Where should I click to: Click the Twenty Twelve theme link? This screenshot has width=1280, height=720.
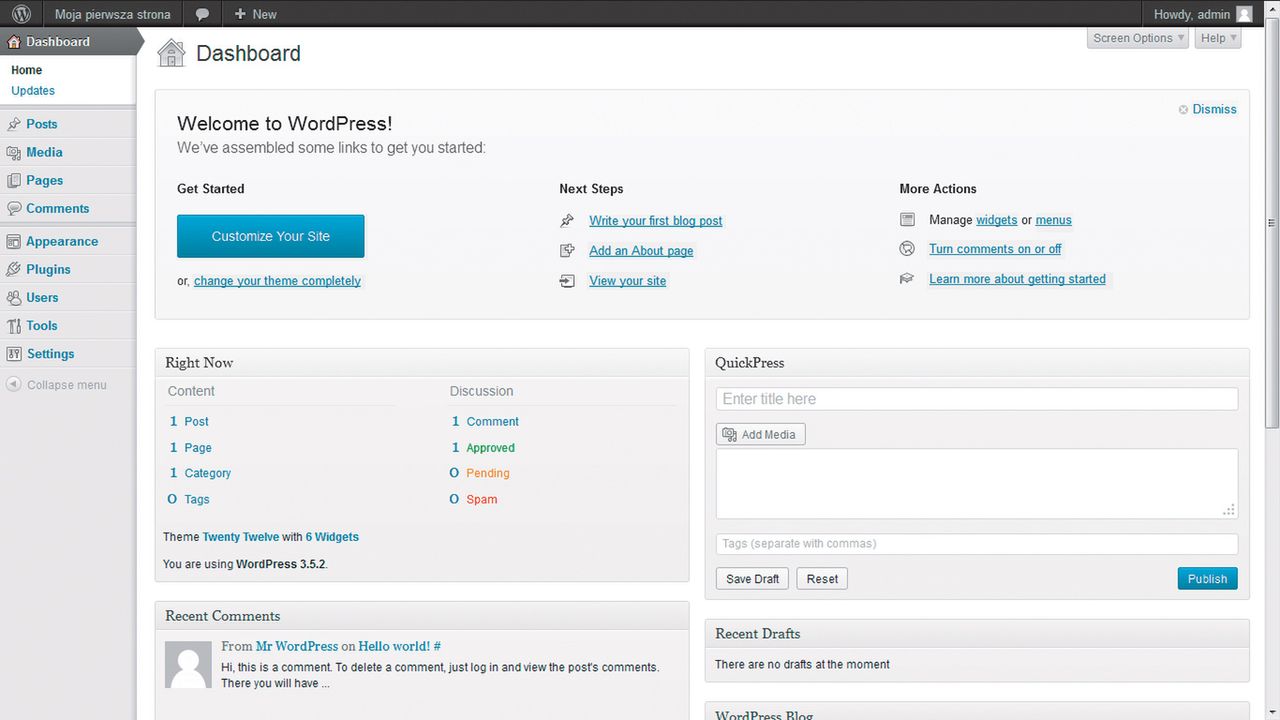pyautogui.click(x=241, y=537)
